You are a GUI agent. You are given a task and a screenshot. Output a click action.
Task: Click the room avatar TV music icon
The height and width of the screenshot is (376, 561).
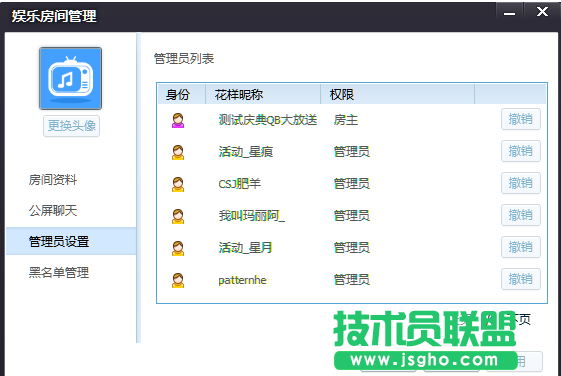[x=70, y=78]
